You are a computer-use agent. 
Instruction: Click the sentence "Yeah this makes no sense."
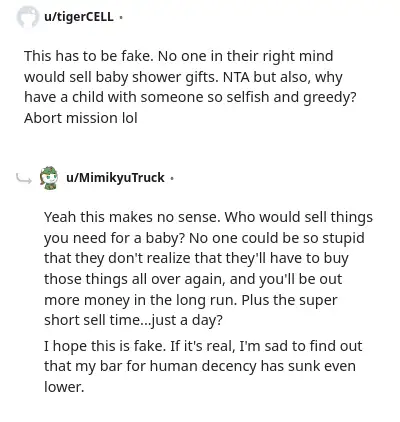pyautogui.click(x=132, y=217)
